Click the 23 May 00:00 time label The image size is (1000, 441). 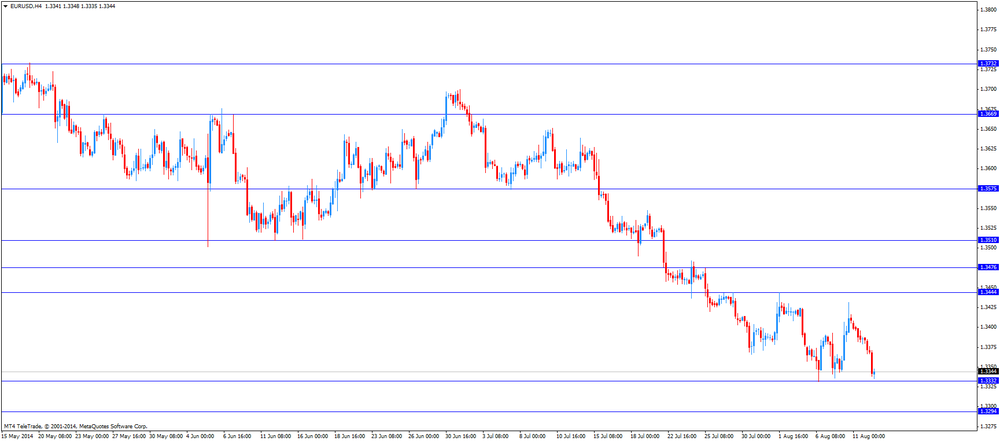pos(91,437)
